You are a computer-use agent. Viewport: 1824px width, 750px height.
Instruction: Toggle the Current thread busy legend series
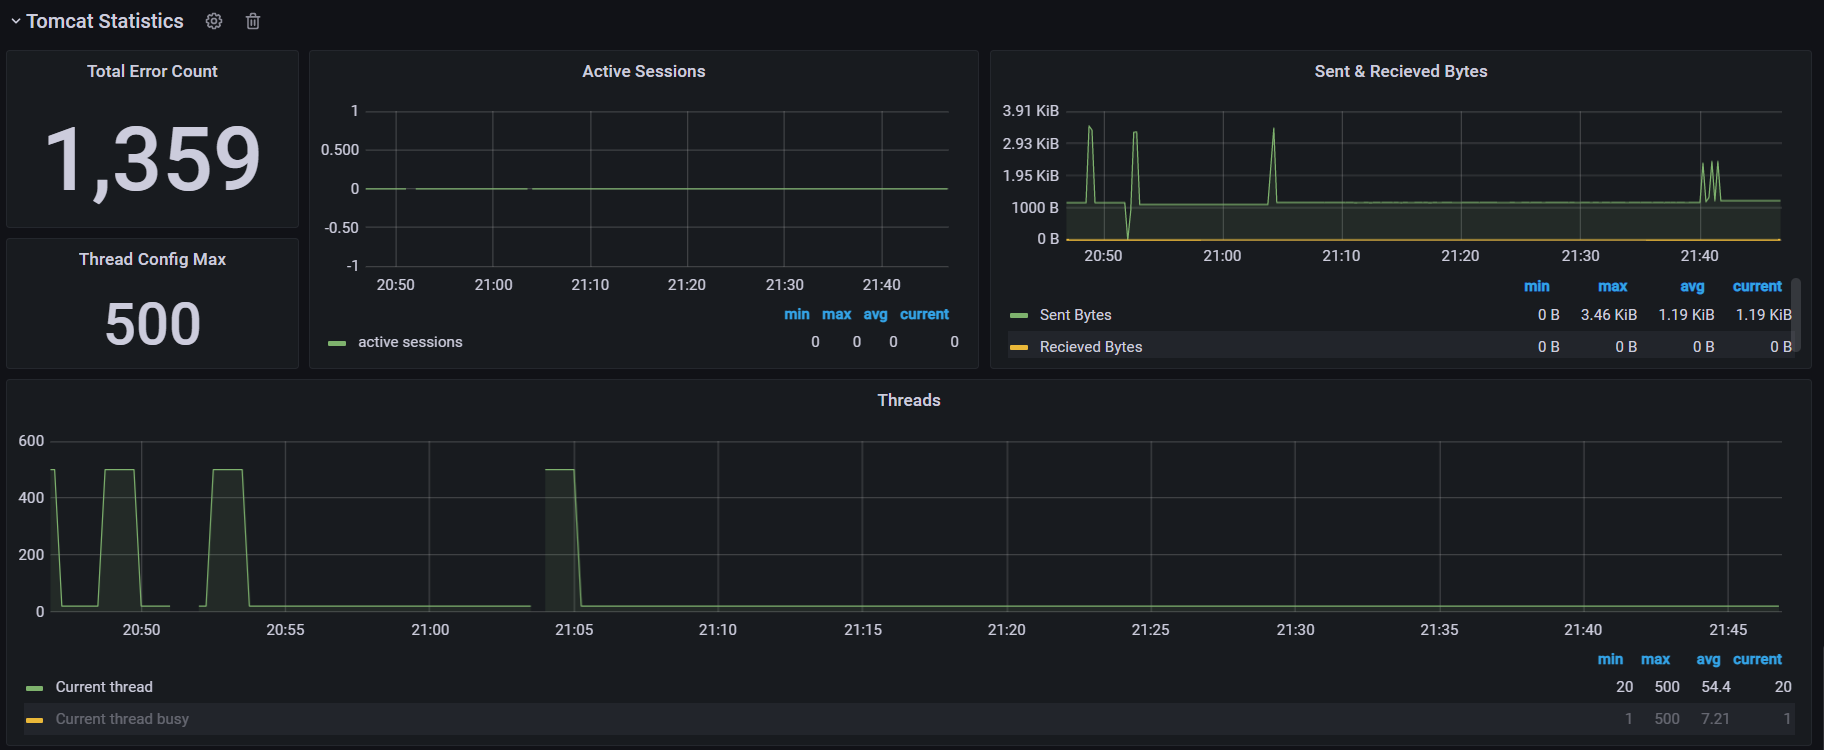pyautogui.click(x=122, y=719)
